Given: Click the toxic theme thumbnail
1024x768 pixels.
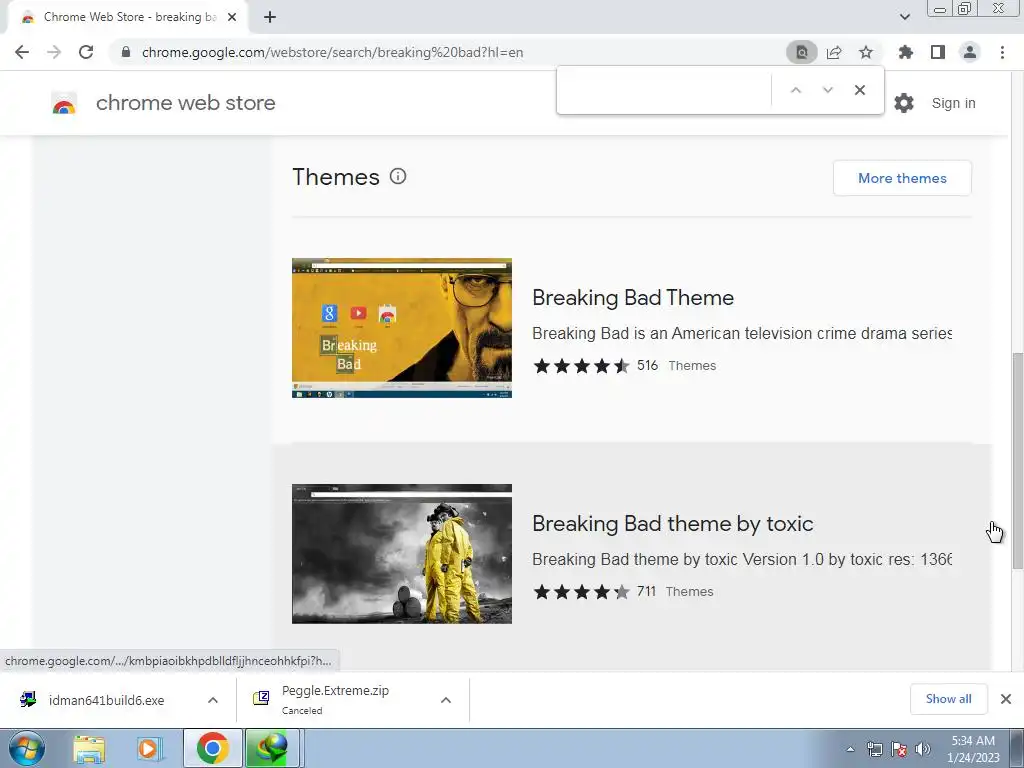Looking at the screenshot, I should 402,554.
